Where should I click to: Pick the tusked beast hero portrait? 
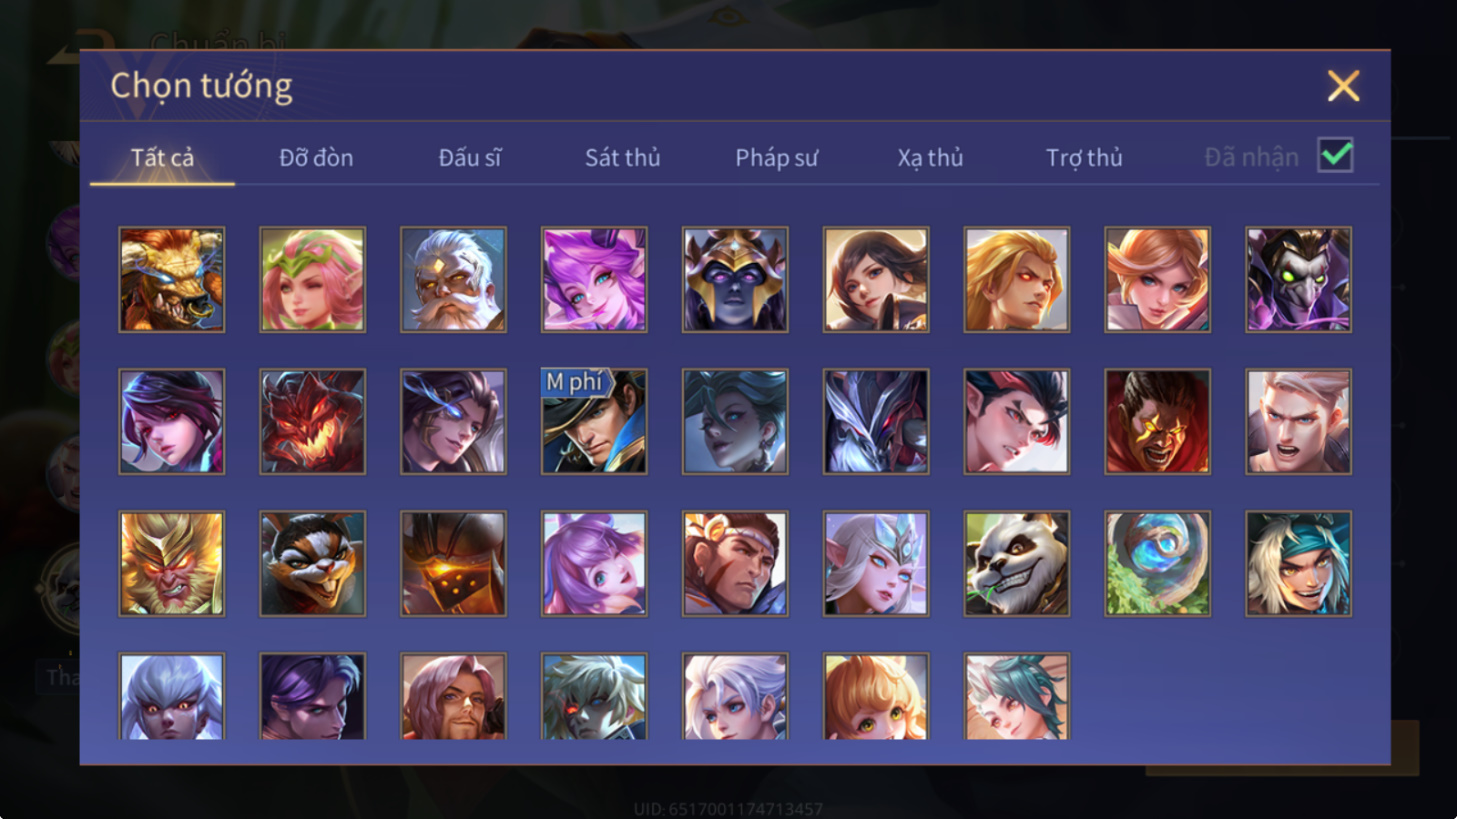pyautogui.click(x=172, y=279)
